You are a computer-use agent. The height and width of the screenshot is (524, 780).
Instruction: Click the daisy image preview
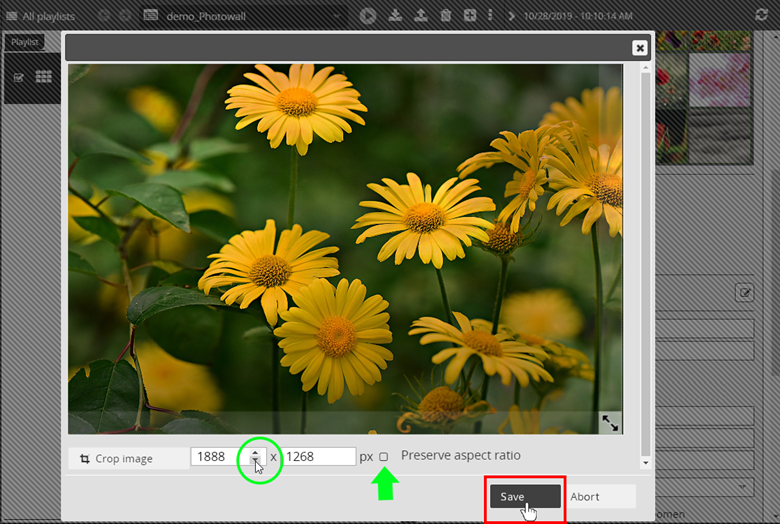click(x=345, y=249)
